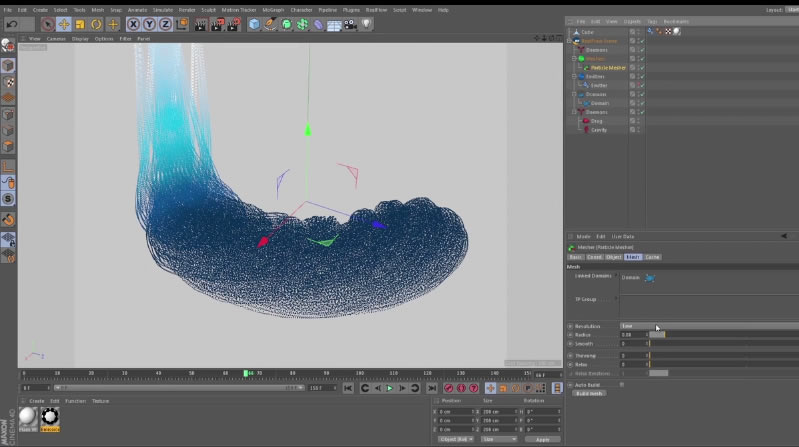
Task: Activate the Rotate tool icon
Action: point(96,24)
